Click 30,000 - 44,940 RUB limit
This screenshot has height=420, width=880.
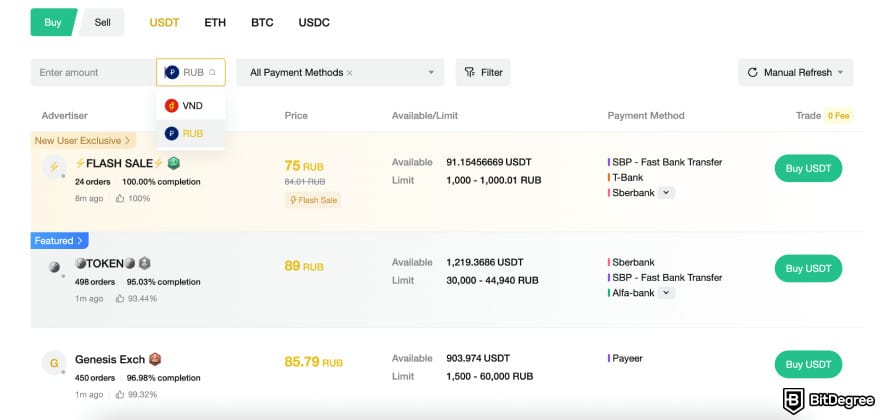click(492, 280)
